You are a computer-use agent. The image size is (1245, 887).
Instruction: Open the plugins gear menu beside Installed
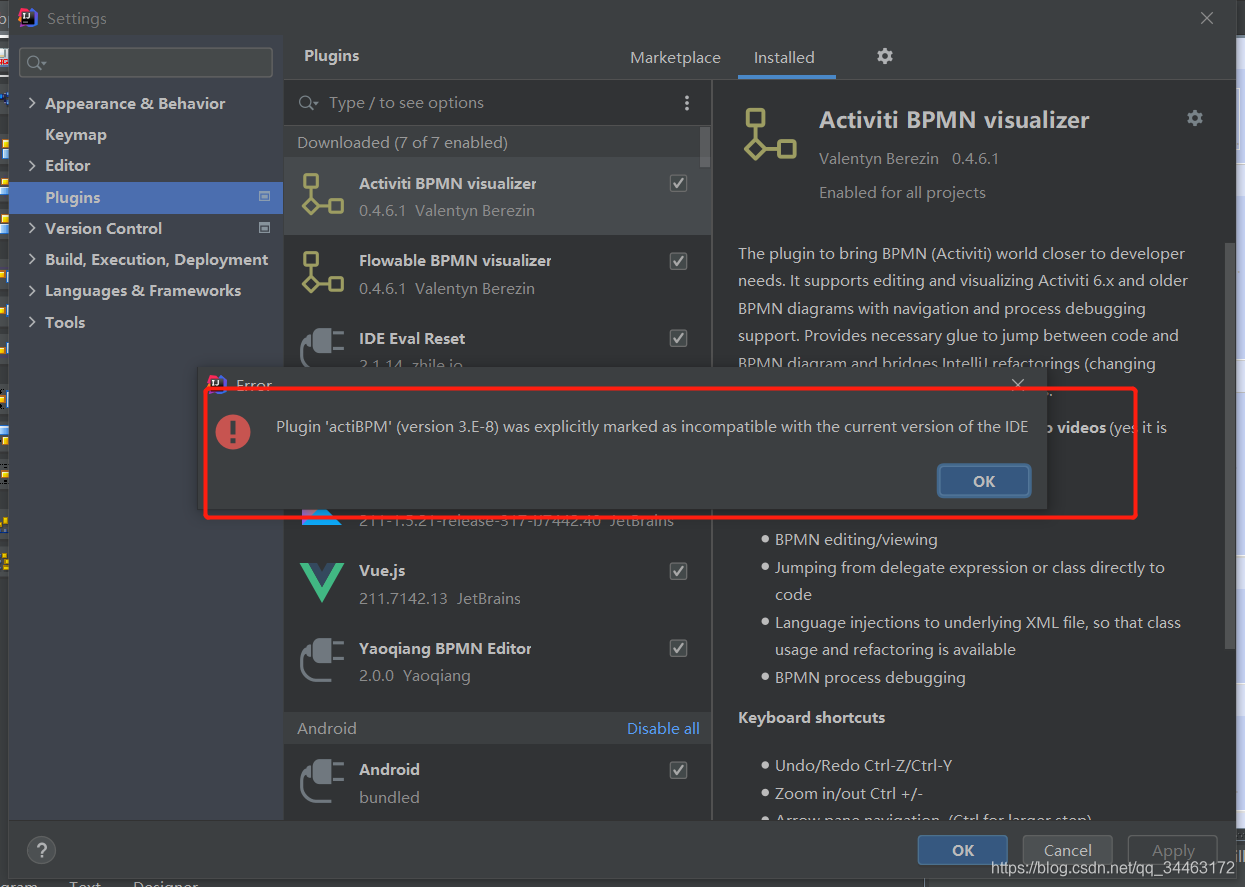(x=885, y=56)
